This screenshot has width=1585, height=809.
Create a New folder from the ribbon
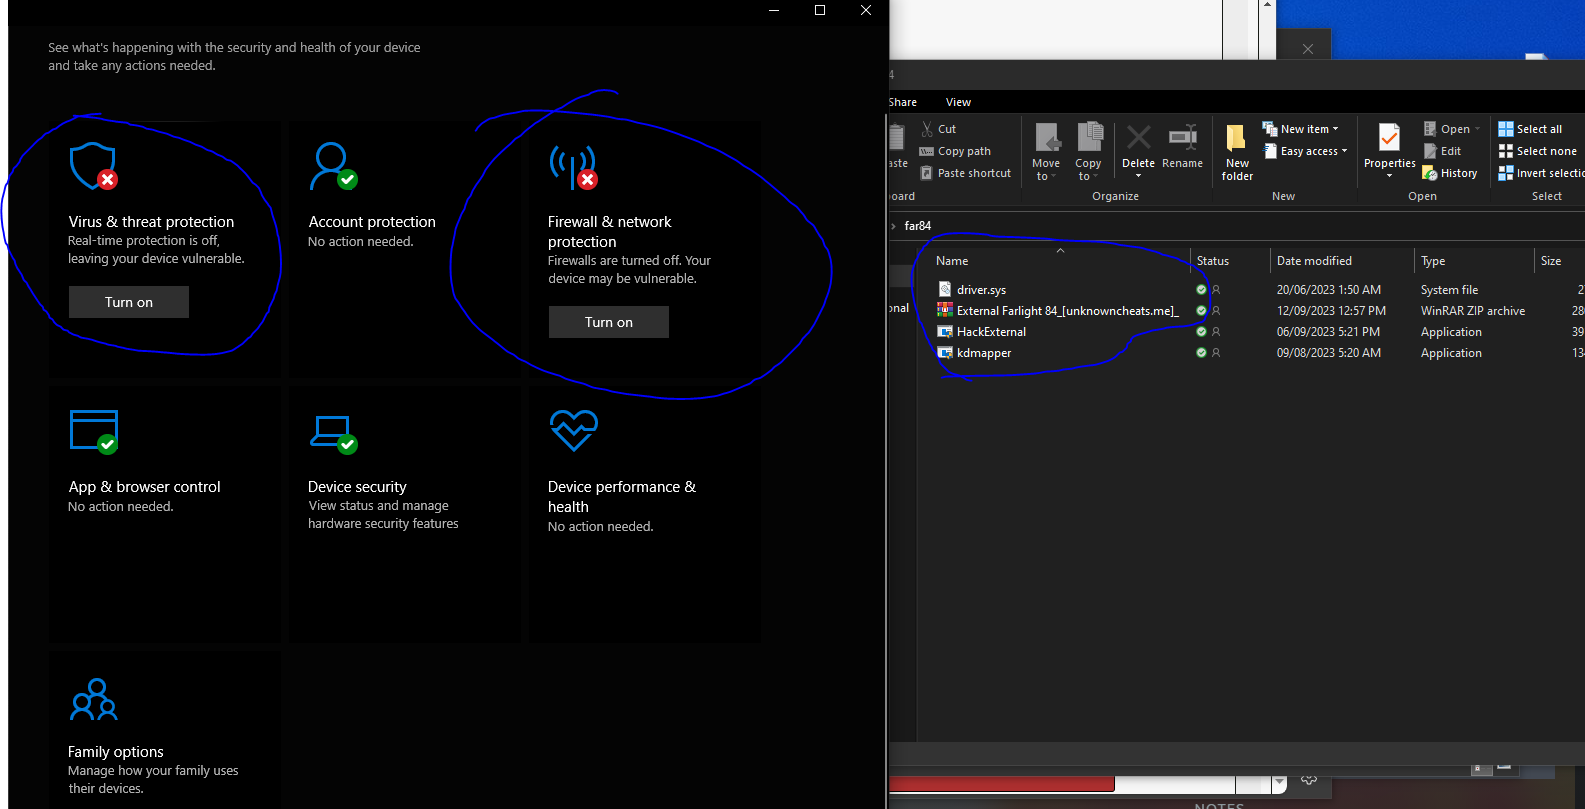click(x=1237, y=152)
